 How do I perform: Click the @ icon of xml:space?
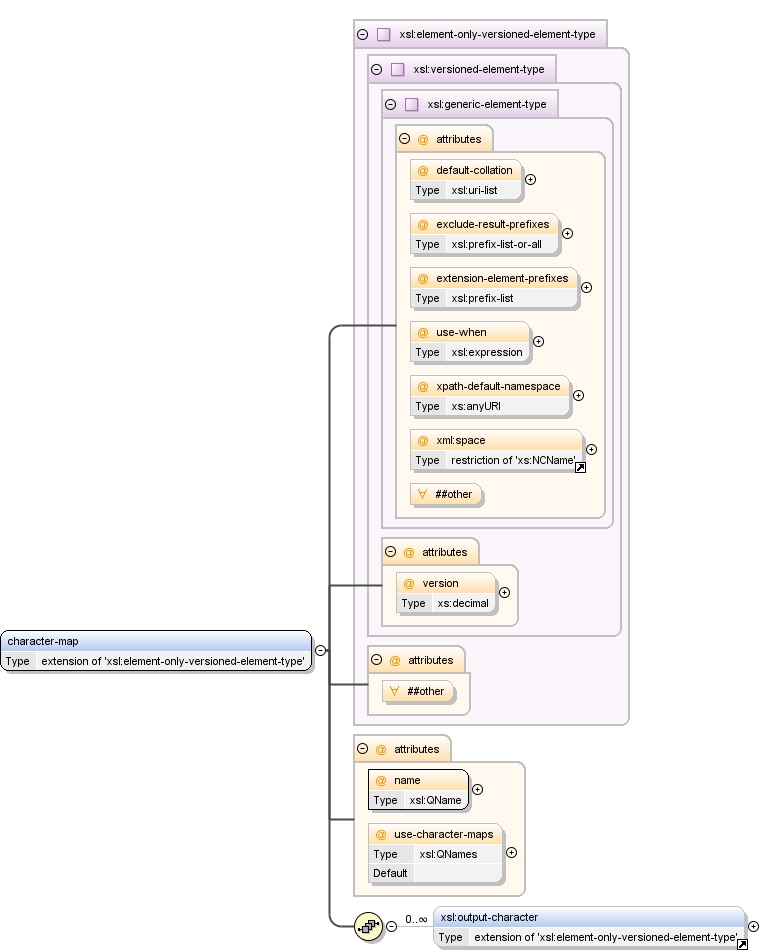tap(423, 441)
